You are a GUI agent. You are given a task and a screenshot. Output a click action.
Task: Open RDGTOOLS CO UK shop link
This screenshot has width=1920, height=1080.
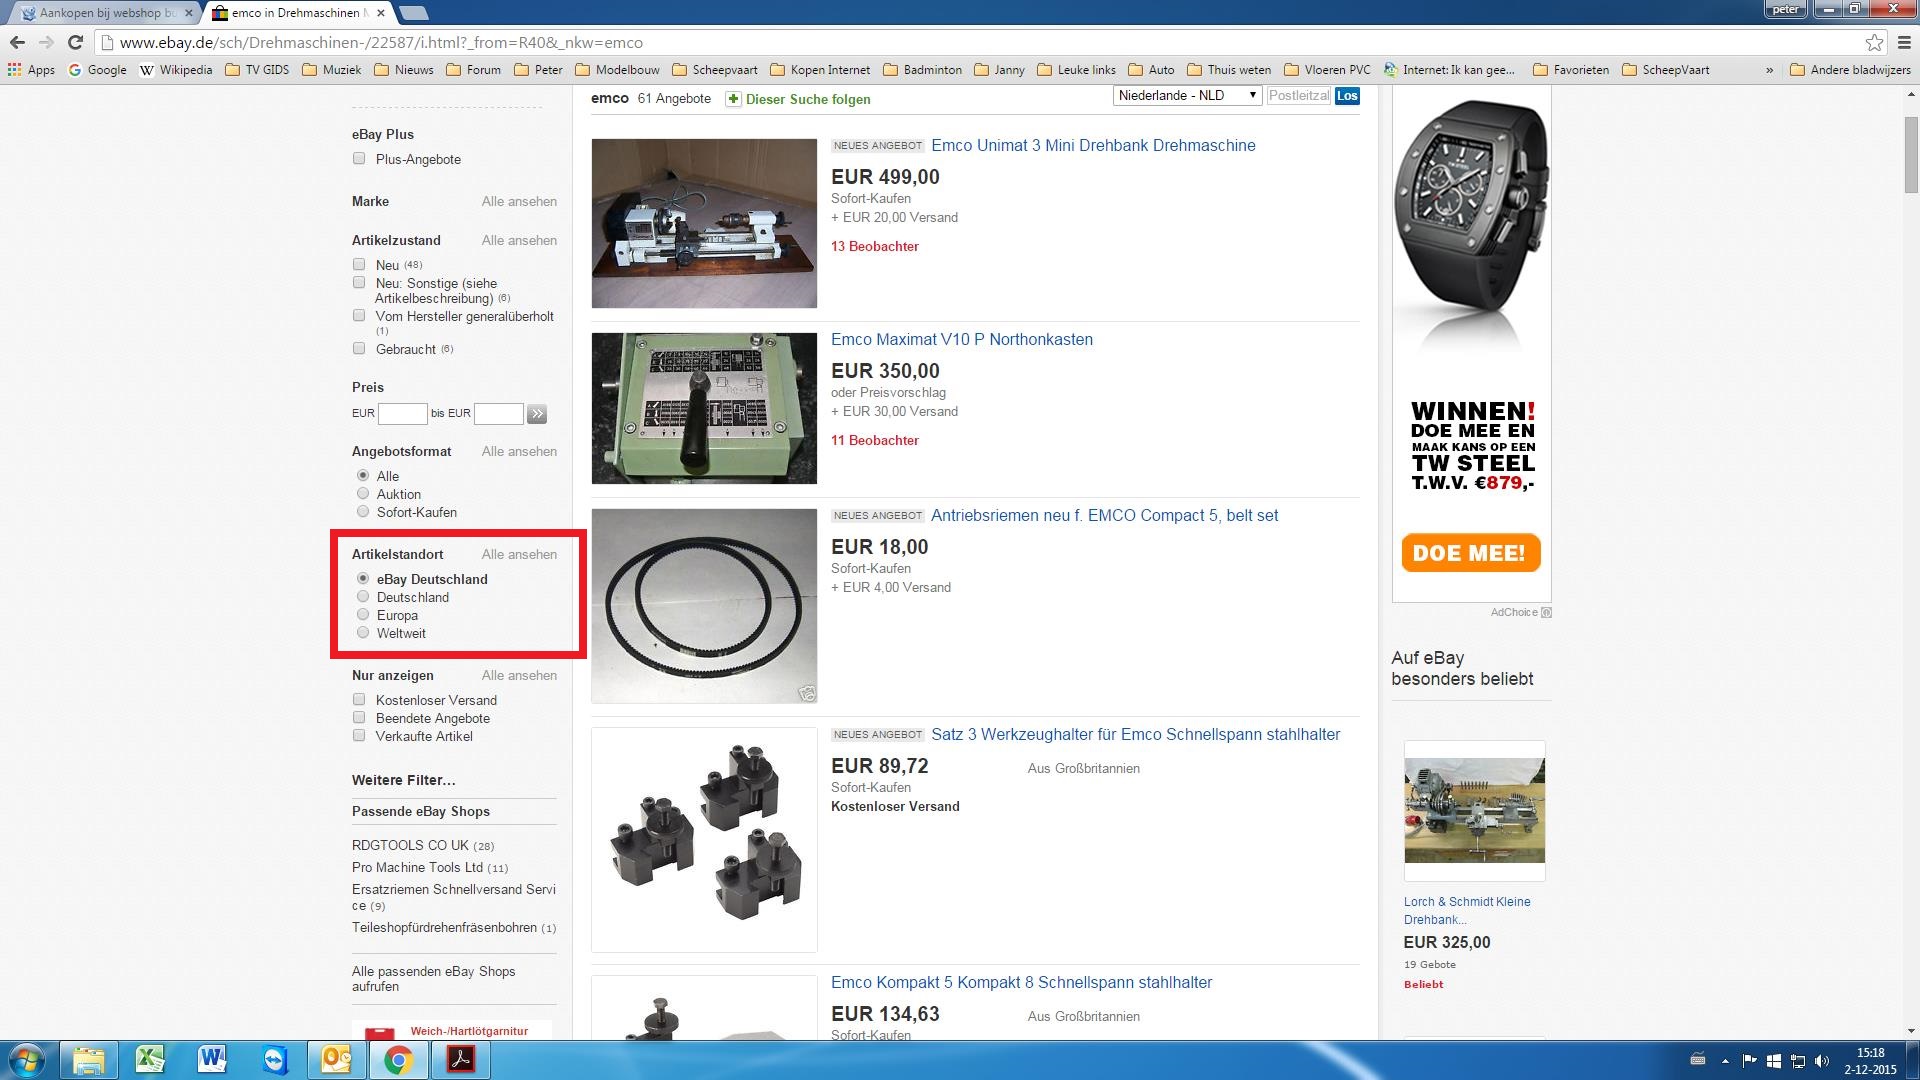[410, 845]
